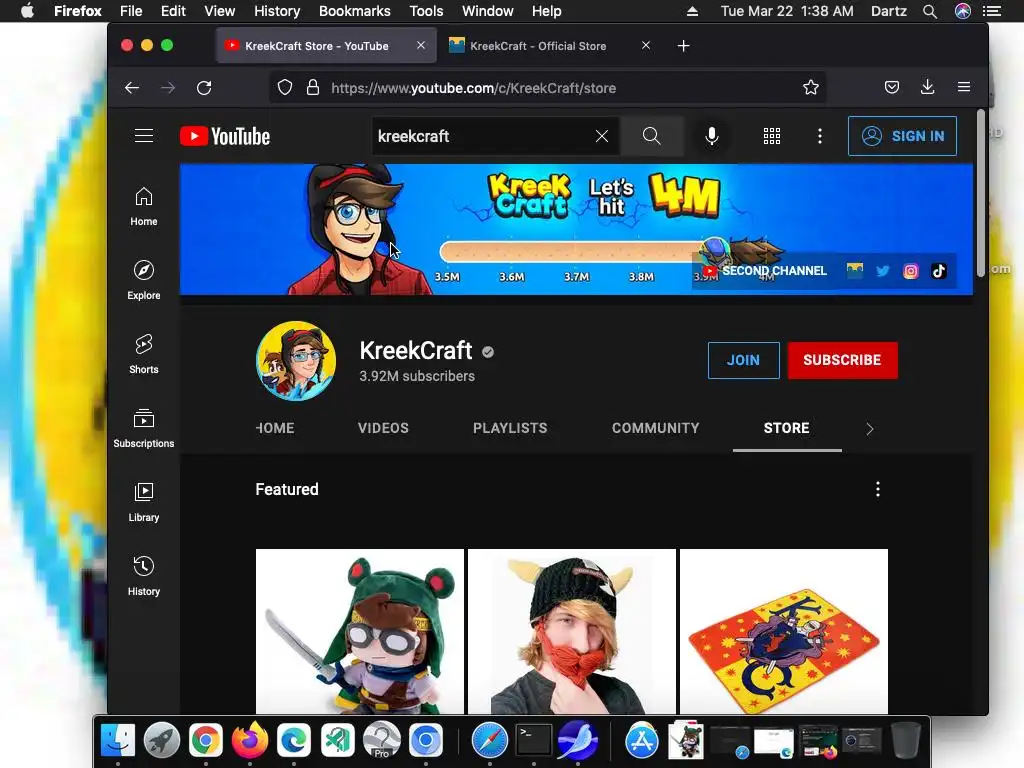Open Spotlight search in menu bar
The image size is (1024, 768).
click(x=930, y=11)
